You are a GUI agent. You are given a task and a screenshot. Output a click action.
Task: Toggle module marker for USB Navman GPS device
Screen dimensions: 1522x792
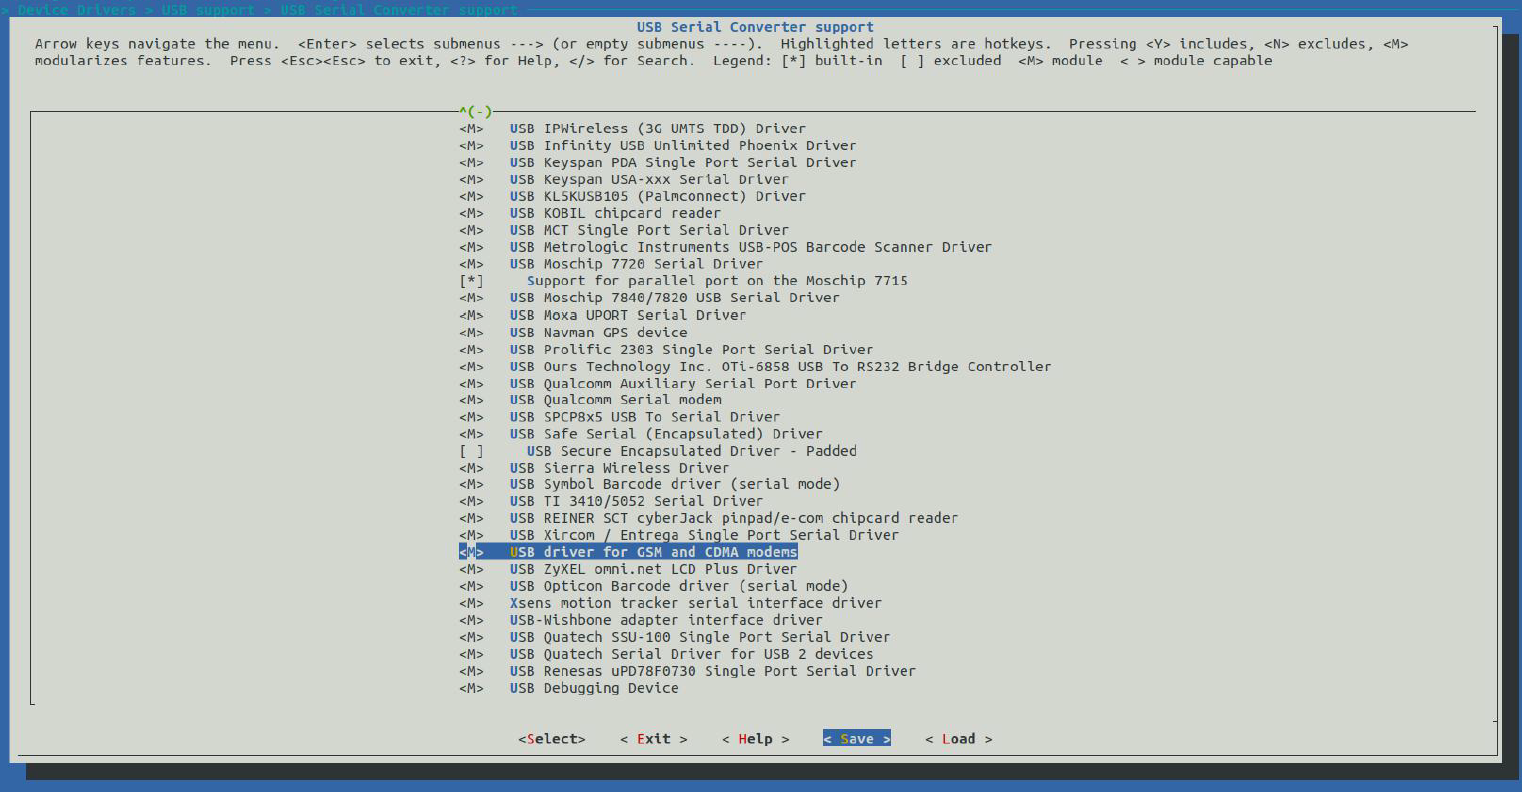click(471, 332)
